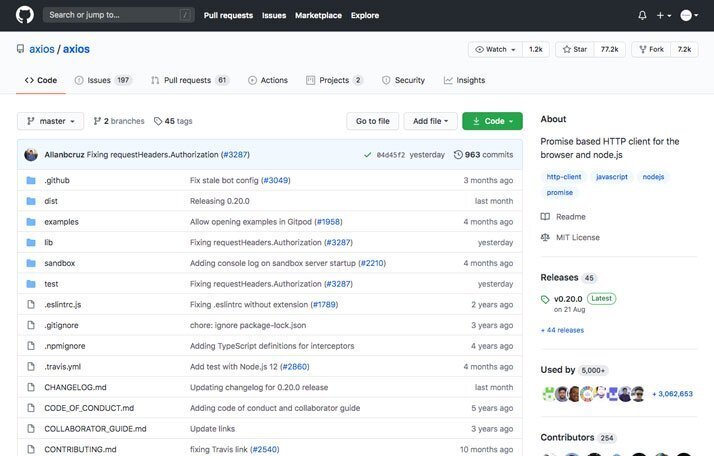714x456 pixels.
Task: Open Explore in top navigation
Action: tap(365, 15)
